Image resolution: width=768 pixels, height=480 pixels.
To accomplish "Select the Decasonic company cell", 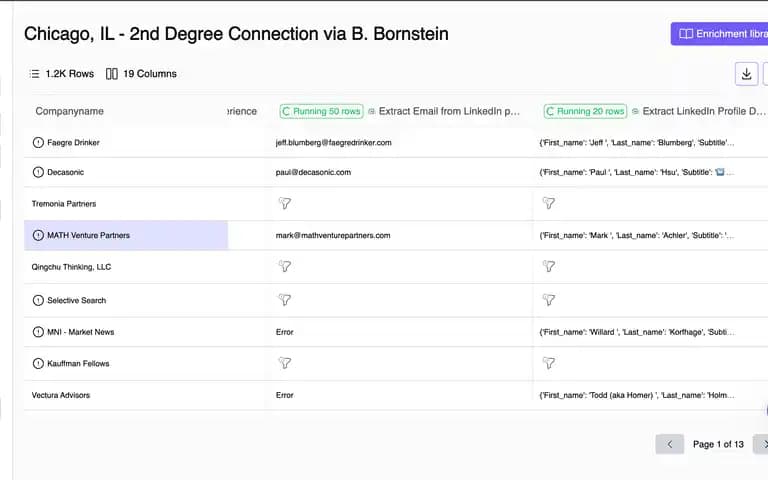I will pos(126,172).
